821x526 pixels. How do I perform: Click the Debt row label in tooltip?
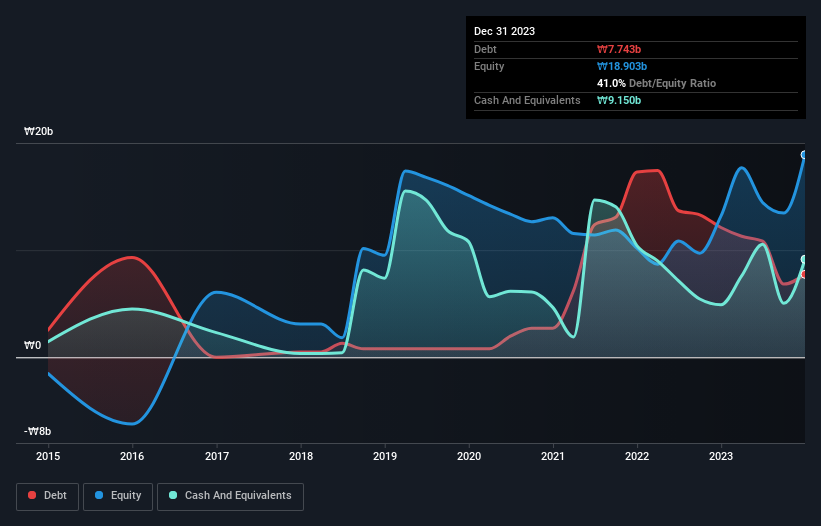(485, 49)
